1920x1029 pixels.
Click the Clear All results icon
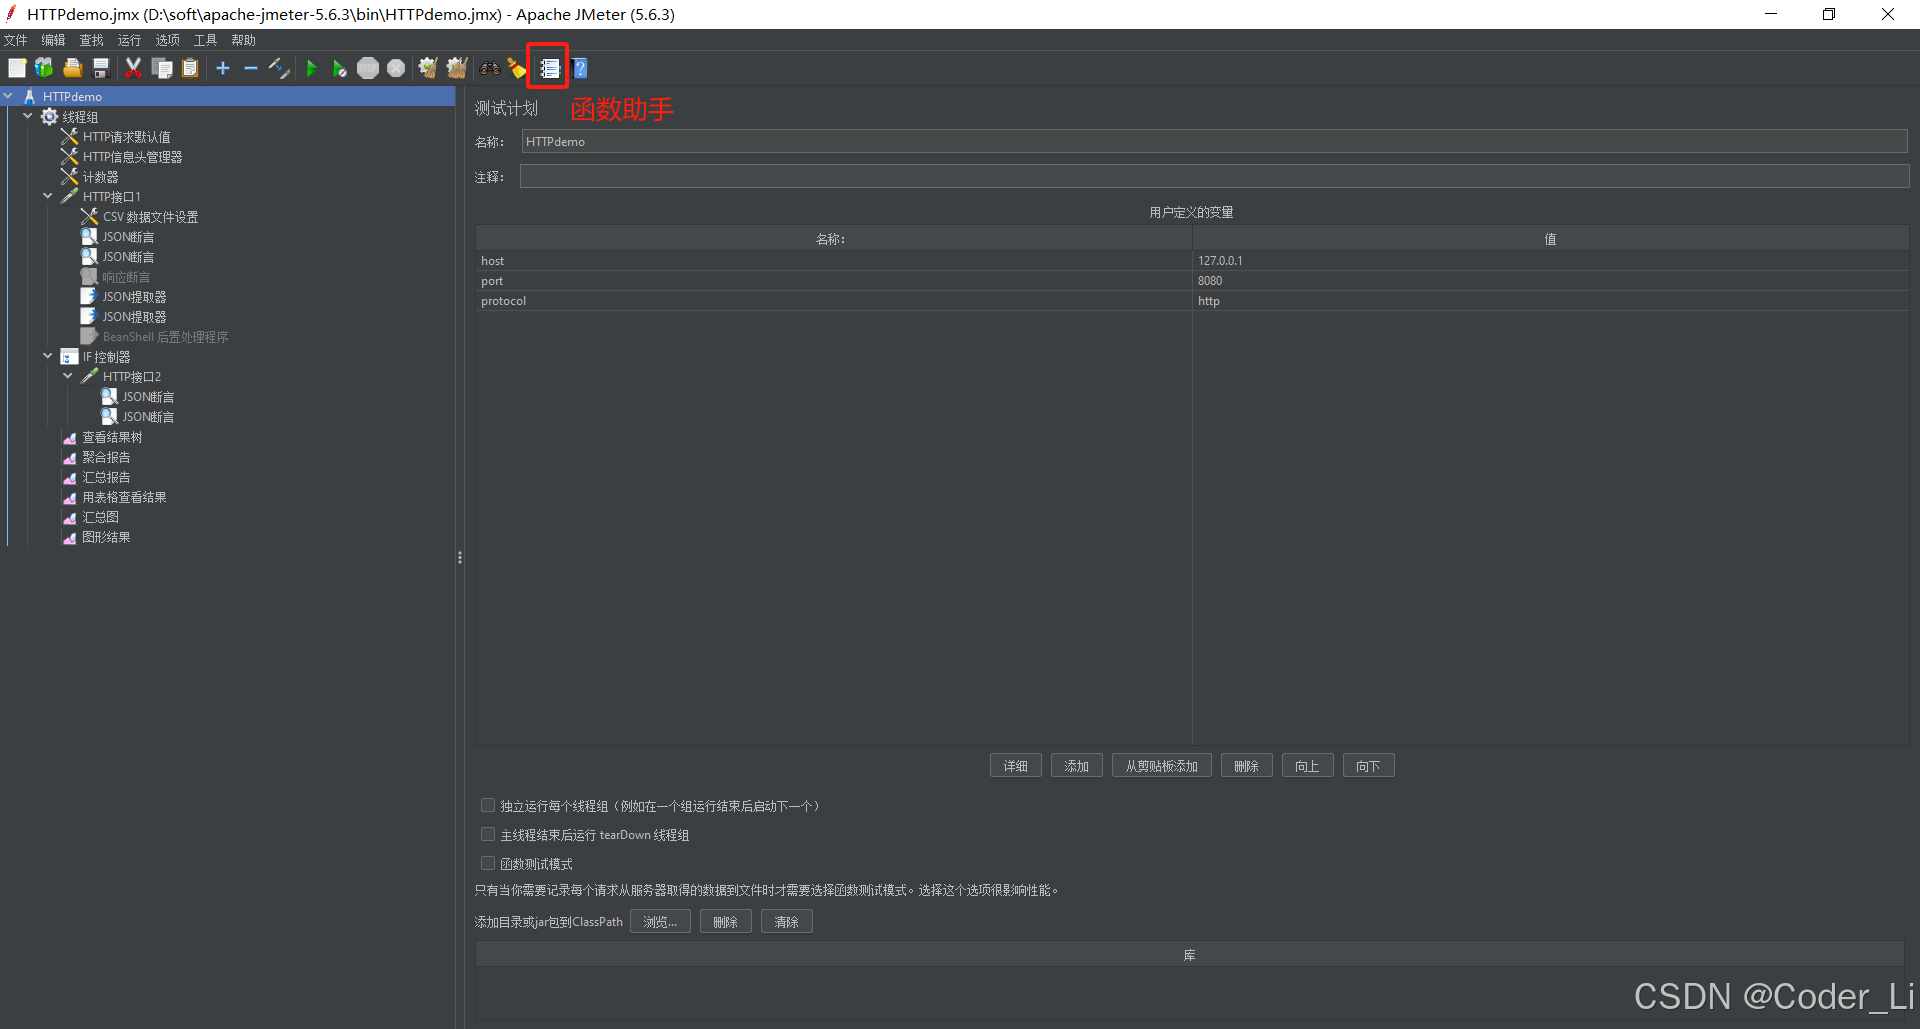(x=457, y=68)
